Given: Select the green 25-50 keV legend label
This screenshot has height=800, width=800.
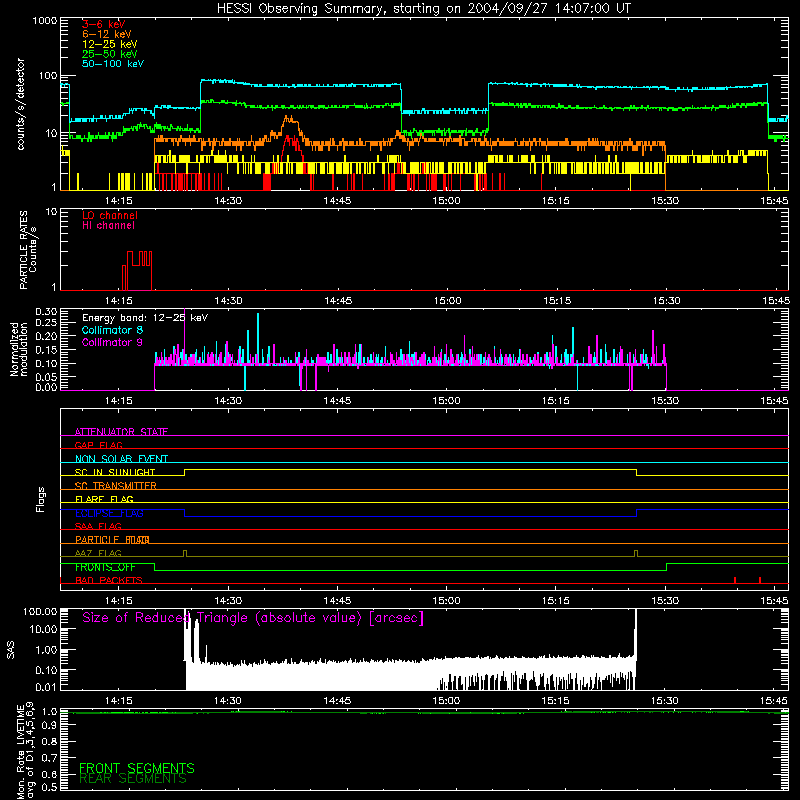Looking at the screenshot, I should pos(110,54).
